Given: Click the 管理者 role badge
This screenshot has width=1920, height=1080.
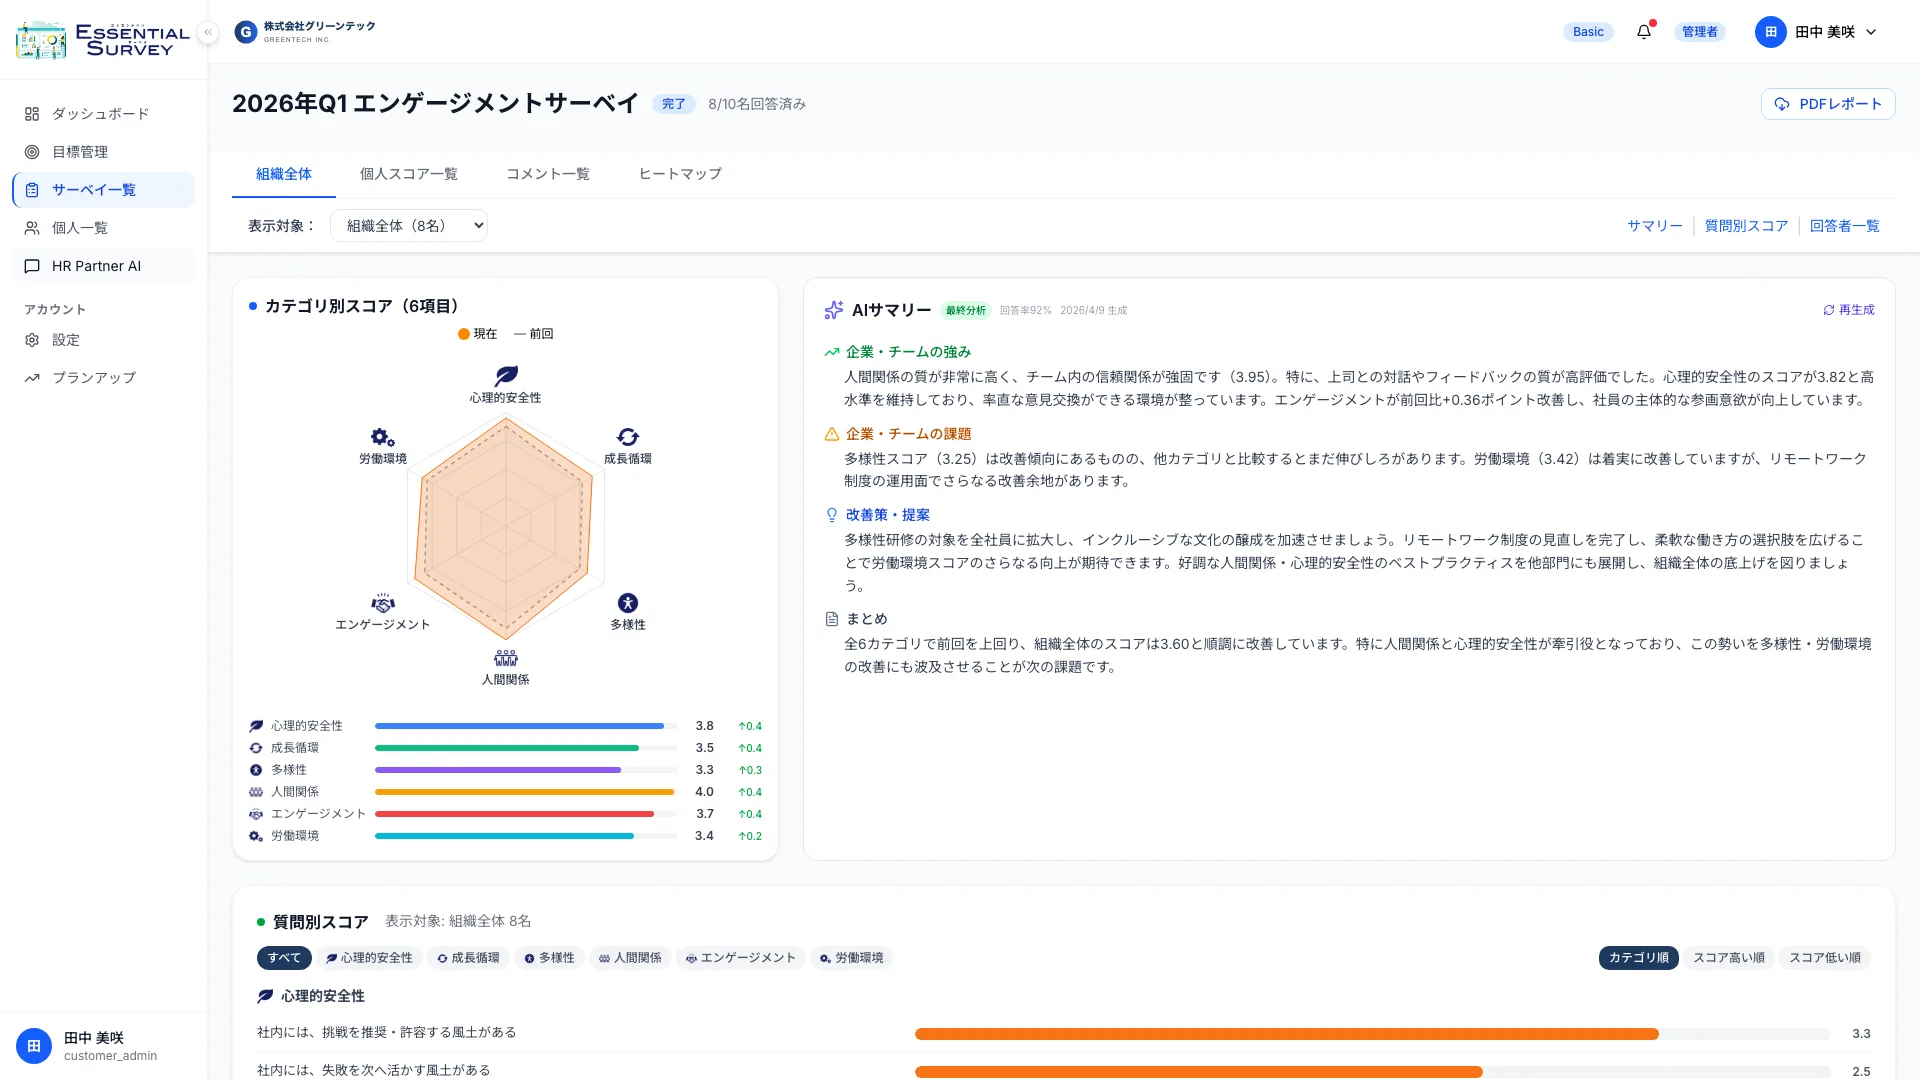Looking at the screenshot, I should [1700, 32].
